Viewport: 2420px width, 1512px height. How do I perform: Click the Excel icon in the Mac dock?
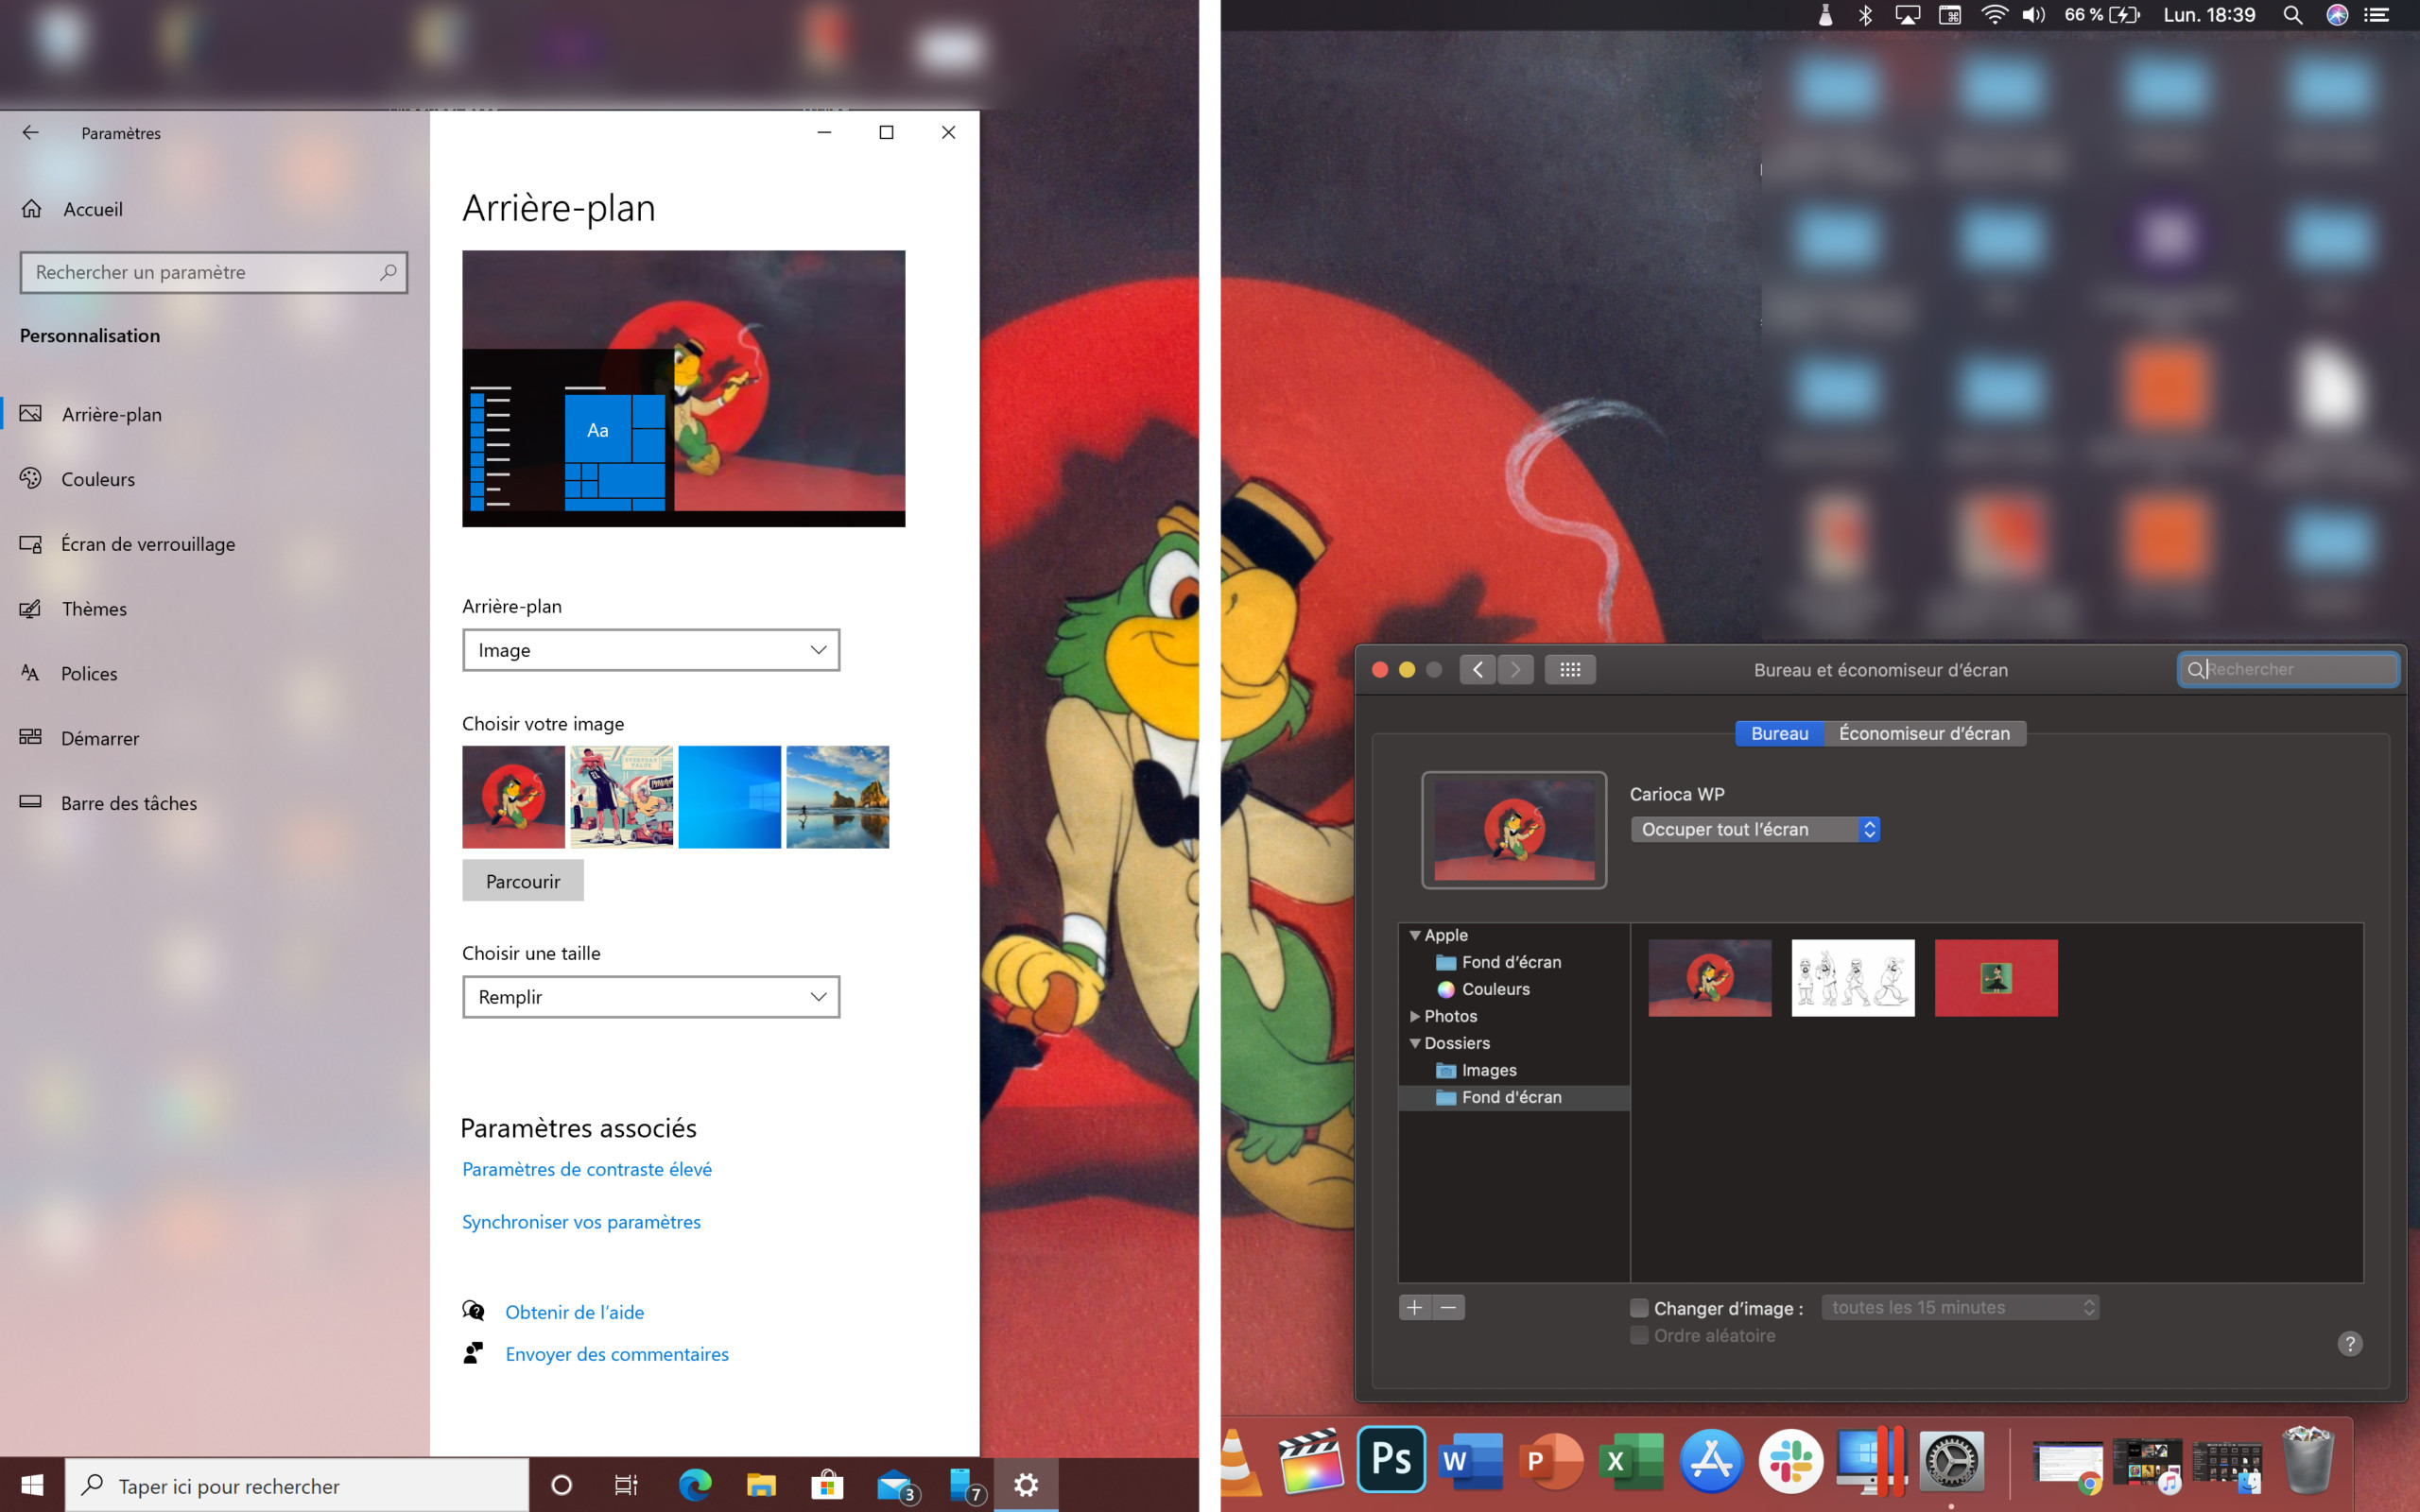point(1627,1460)
